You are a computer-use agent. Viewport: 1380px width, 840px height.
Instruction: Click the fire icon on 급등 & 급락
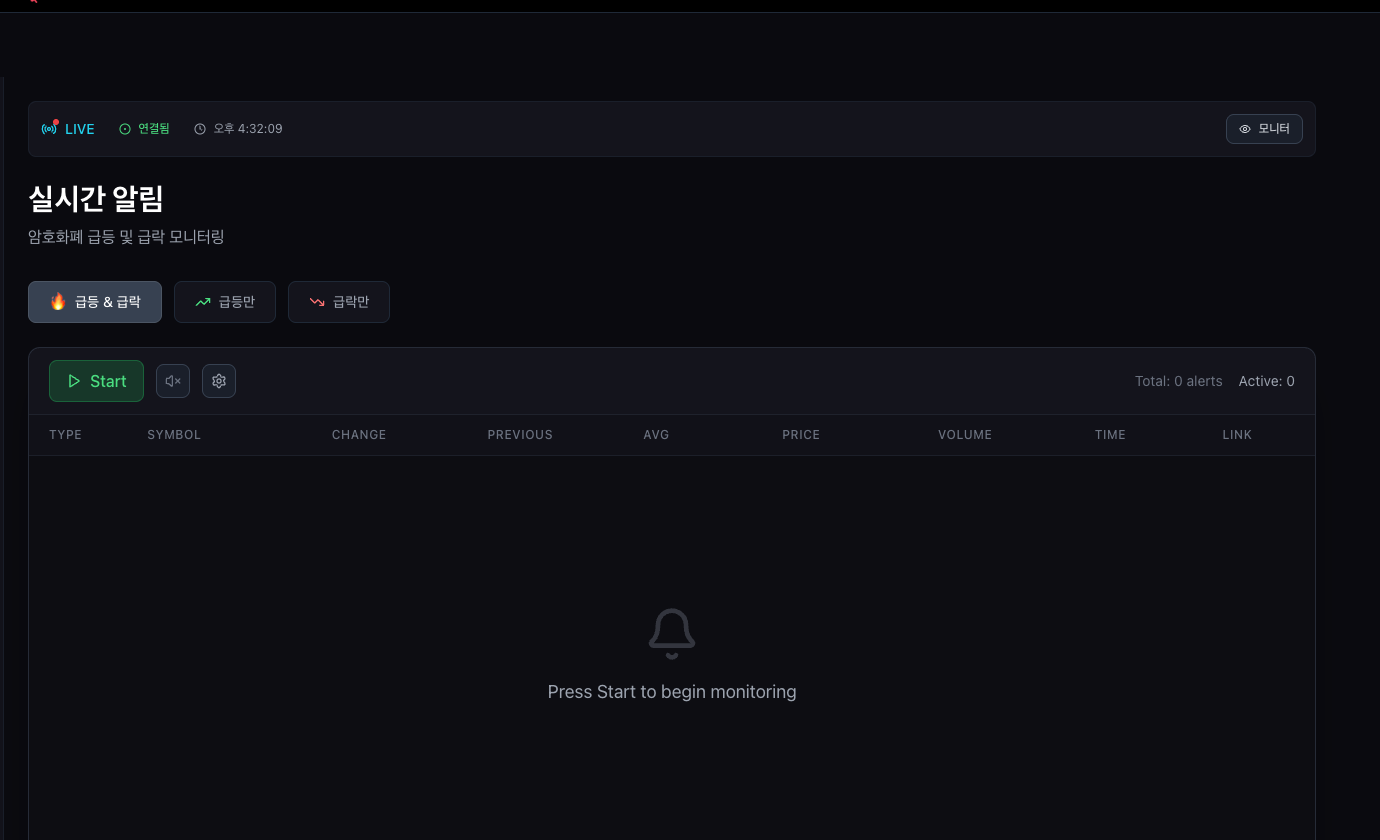pos(58,301)
